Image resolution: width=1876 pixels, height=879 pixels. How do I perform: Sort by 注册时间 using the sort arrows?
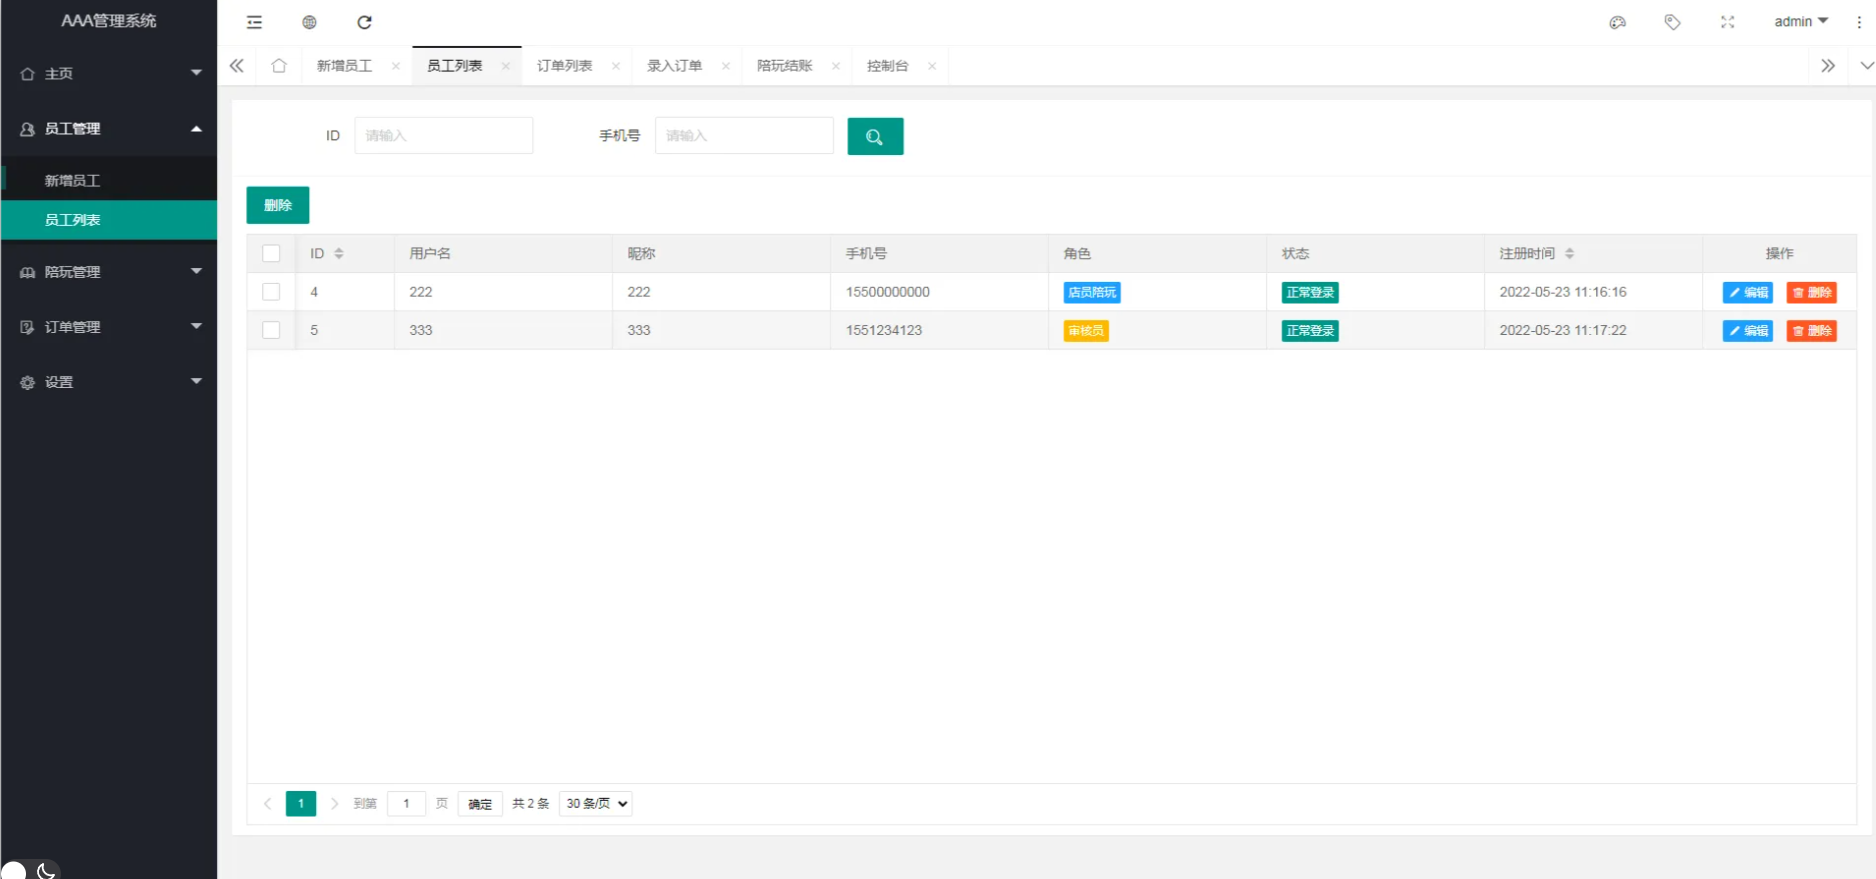1569,254
